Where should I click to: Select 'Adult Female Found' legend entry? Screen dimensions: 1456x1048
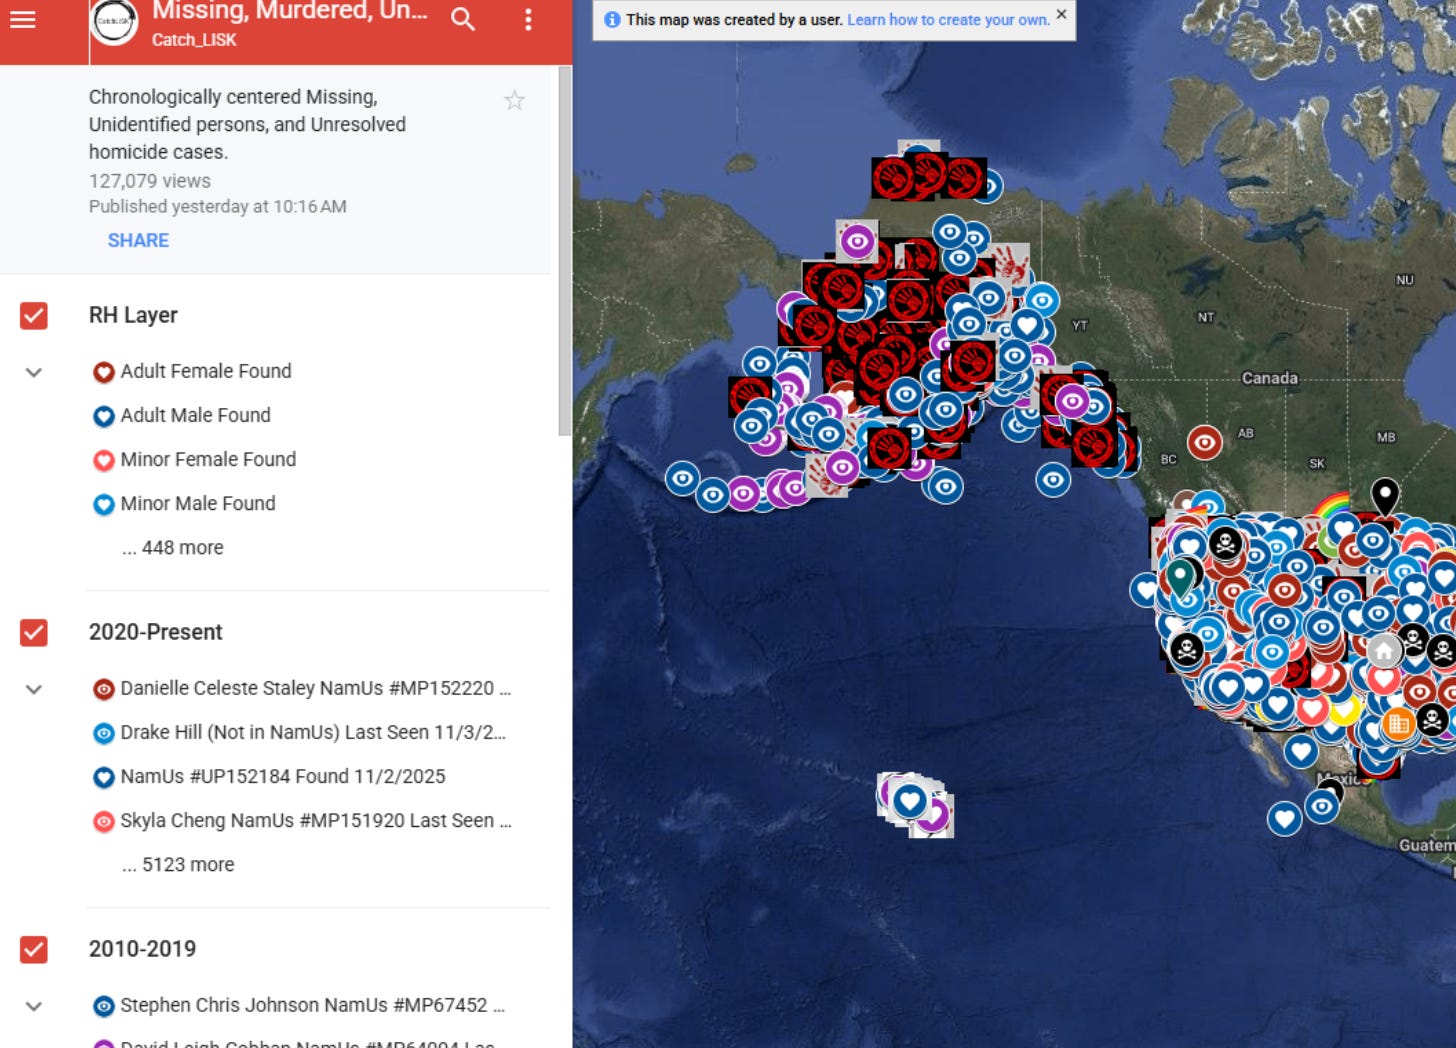point(192,372)
